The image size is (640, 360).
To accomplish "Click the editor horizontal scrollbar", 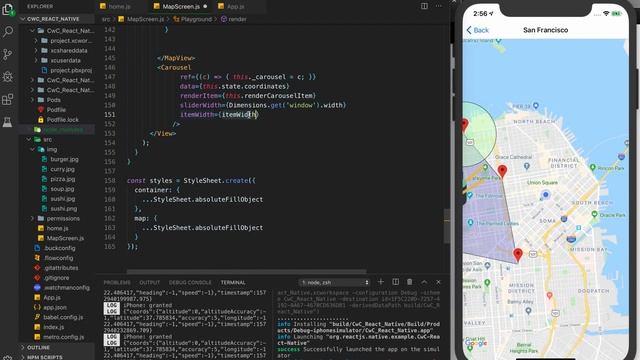I will [x=247, y=271].
